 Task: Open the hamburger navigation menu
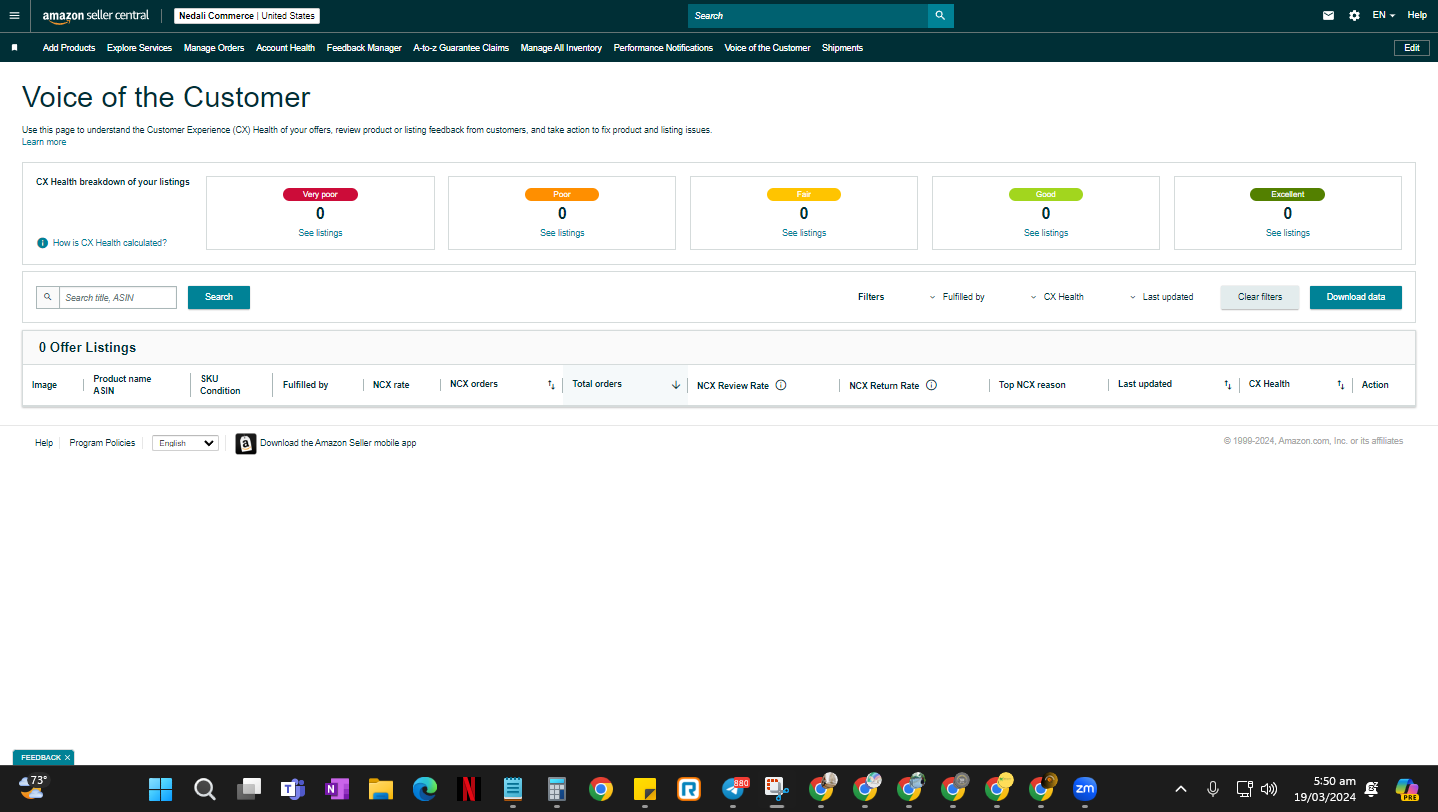14,16
